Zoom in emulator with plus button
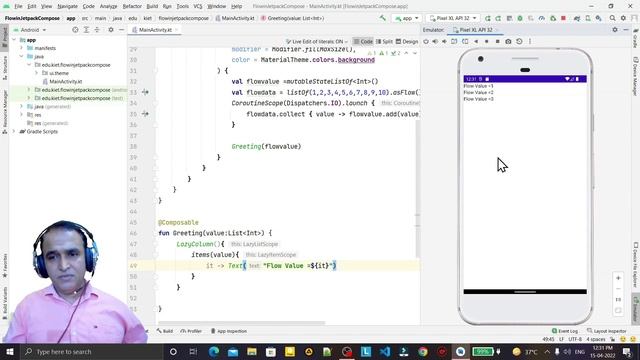Image resolution: width=640 pixels, height=360 pixels. pyautogui.click(x=618, y=278)
